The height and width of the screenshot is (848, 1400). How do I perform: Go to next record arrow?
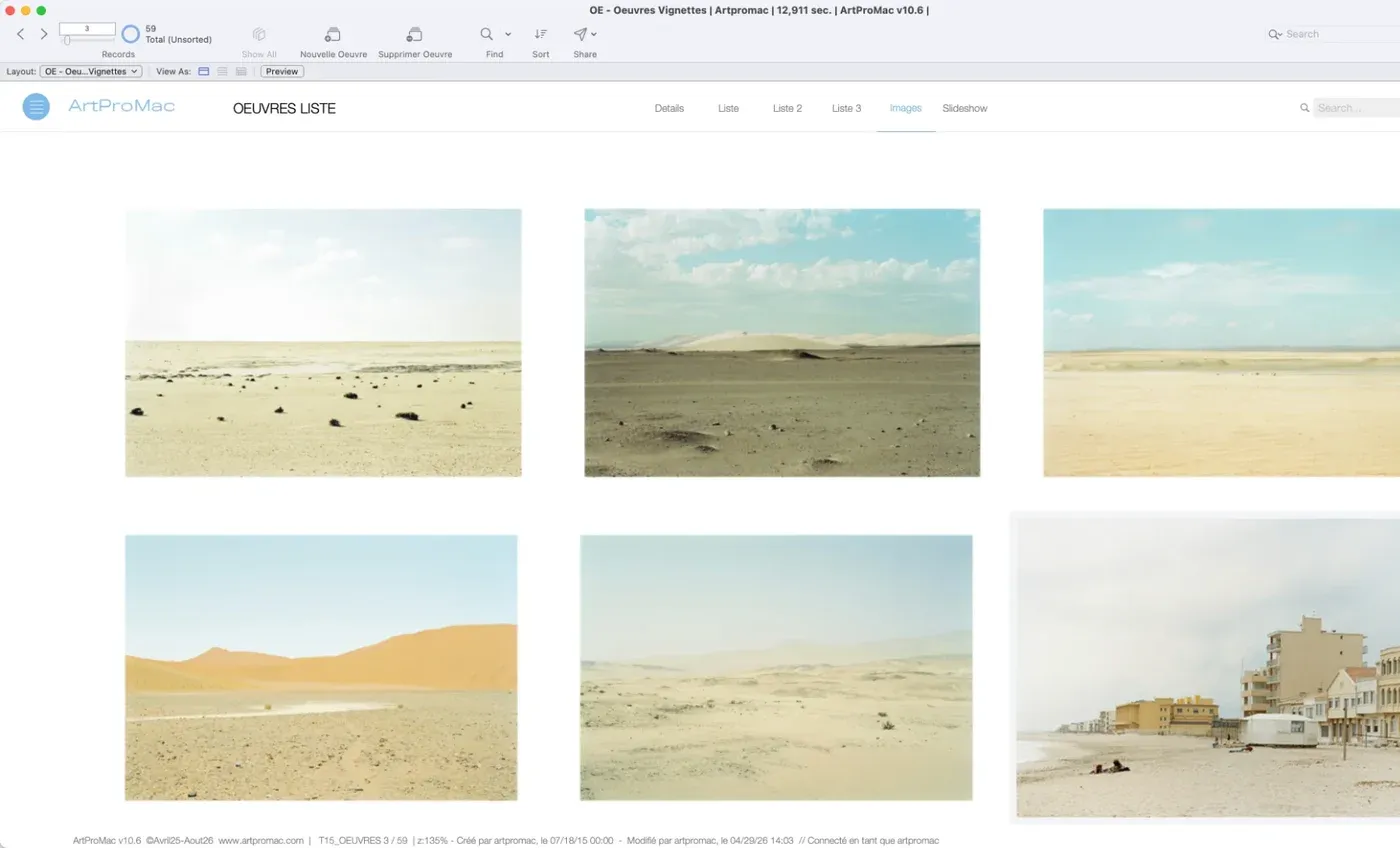tap(44, 34)
